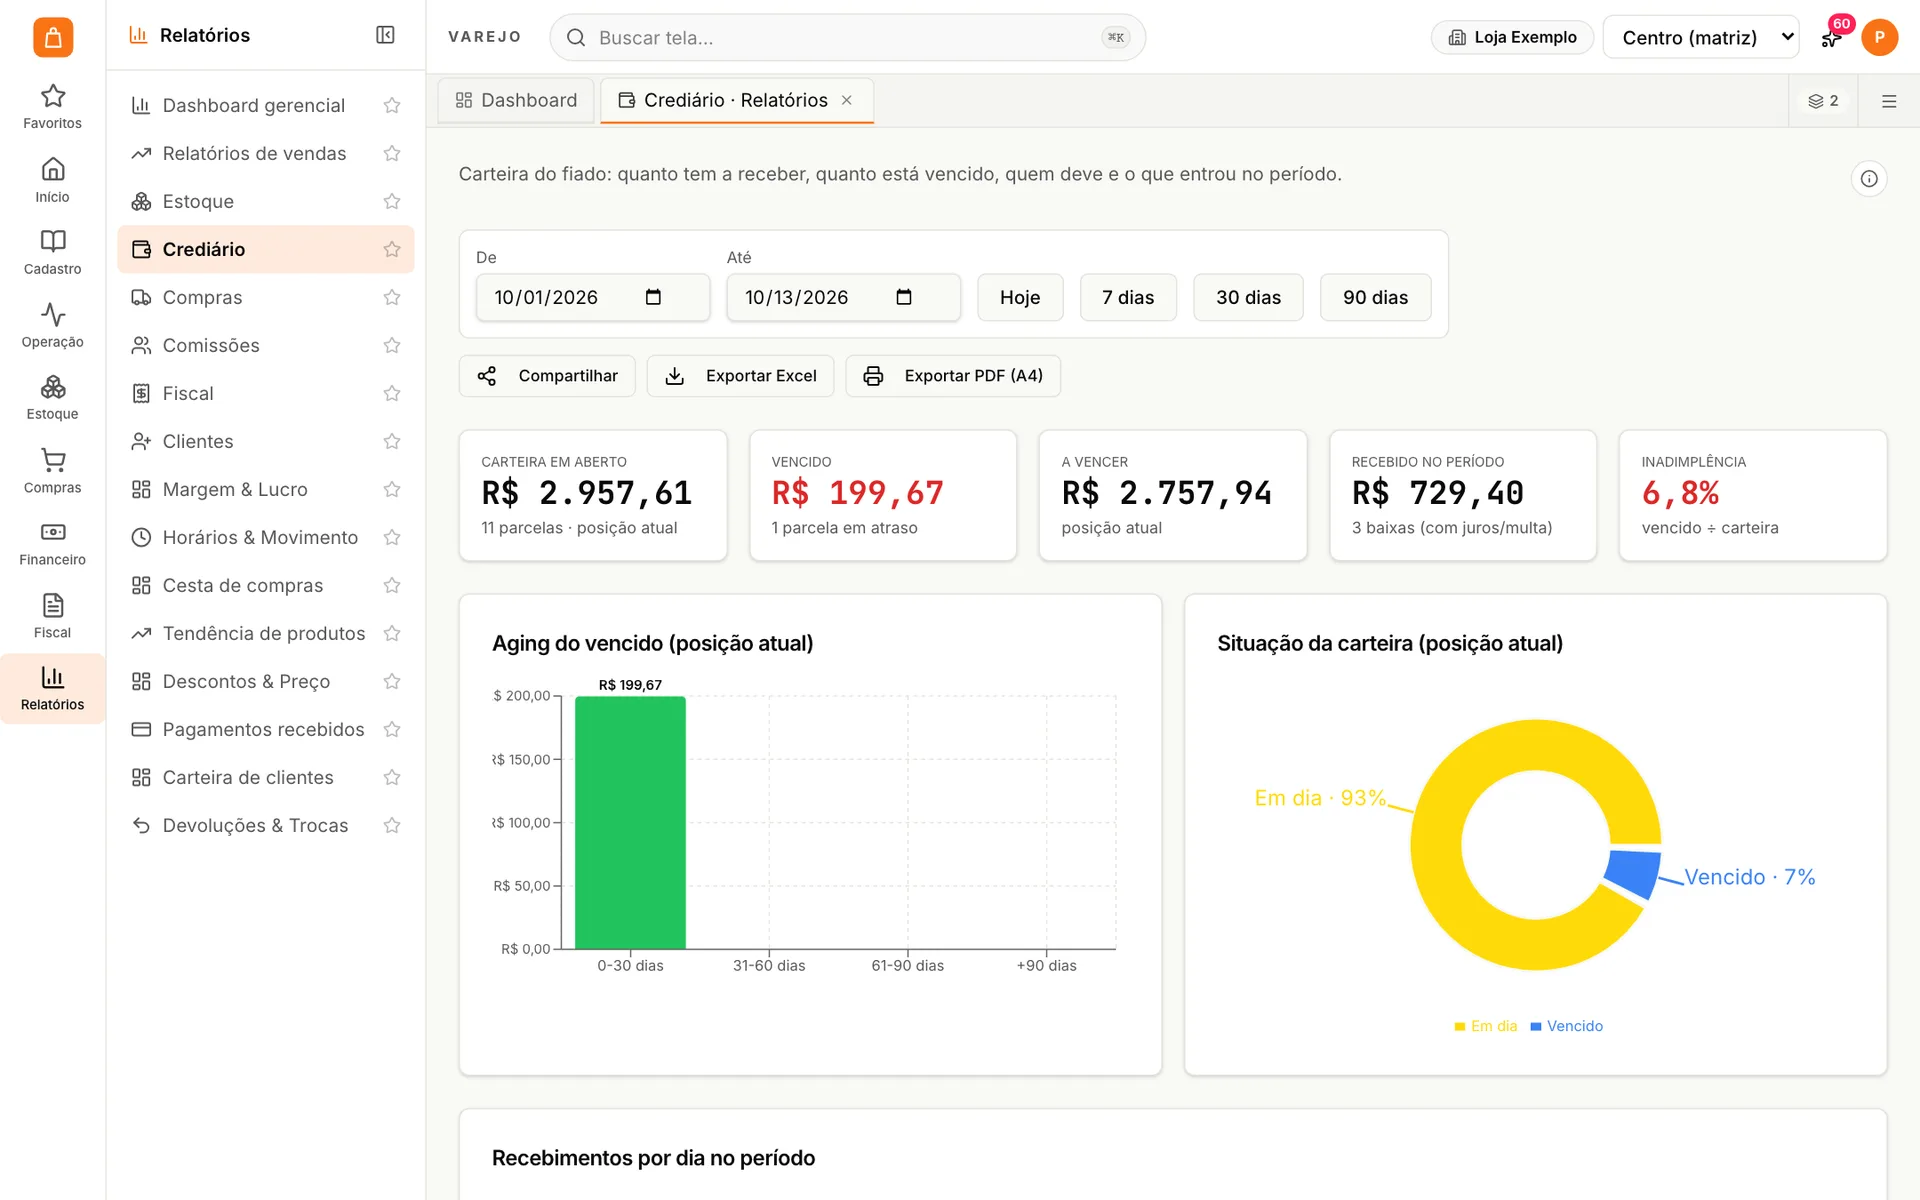Go to Início home icon
1920x1200 pixels.
point(52,180)
